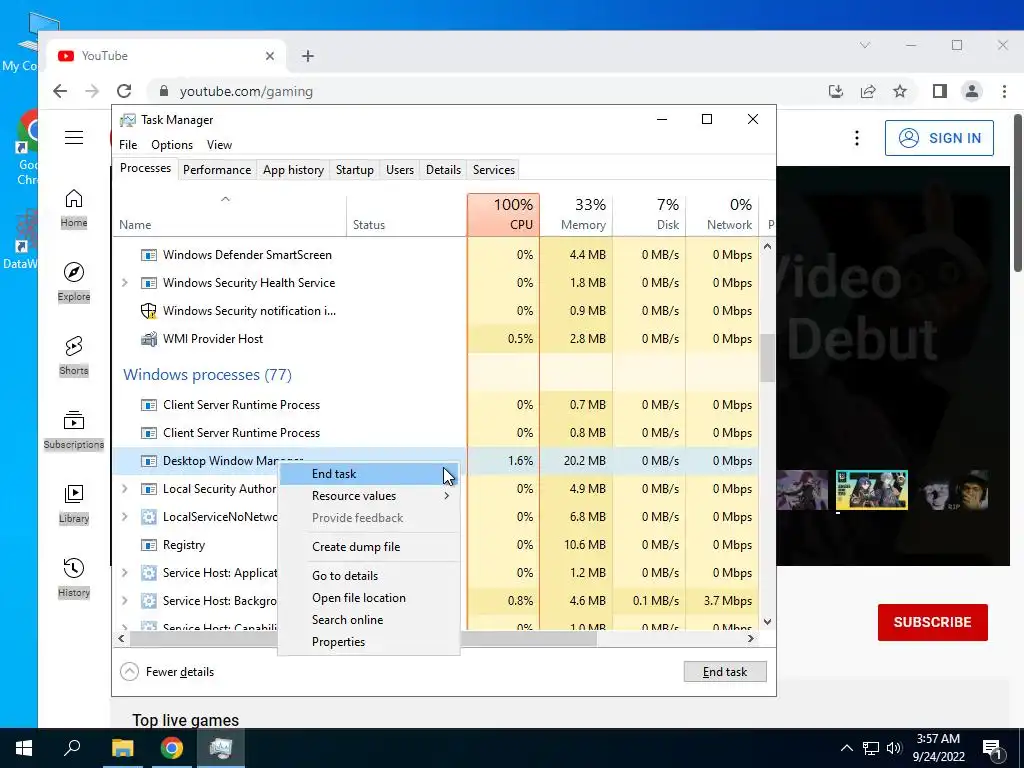Open YouTube Explore compass icon
This screenshot has width=1024, height=768.
point(74,272)
